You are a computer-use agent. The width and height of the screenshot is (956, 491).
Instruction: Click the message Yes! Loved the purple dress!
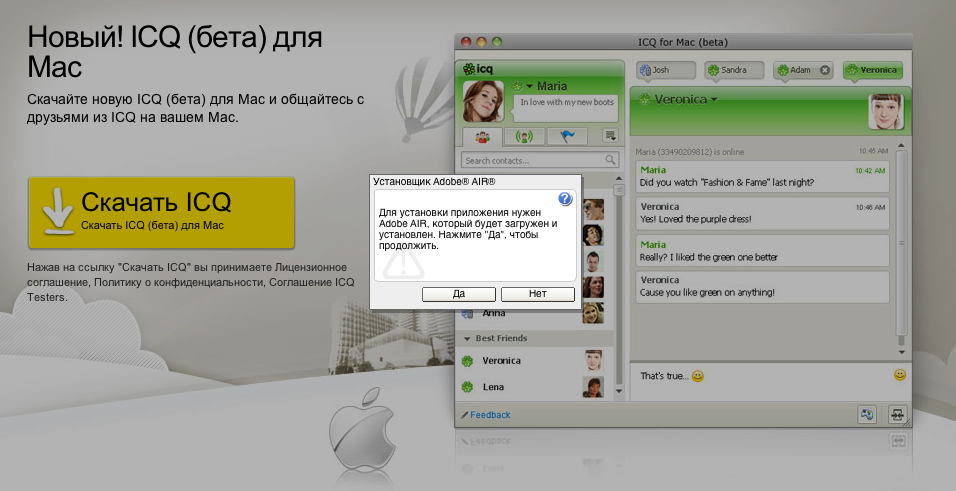(x=763, y=213)
